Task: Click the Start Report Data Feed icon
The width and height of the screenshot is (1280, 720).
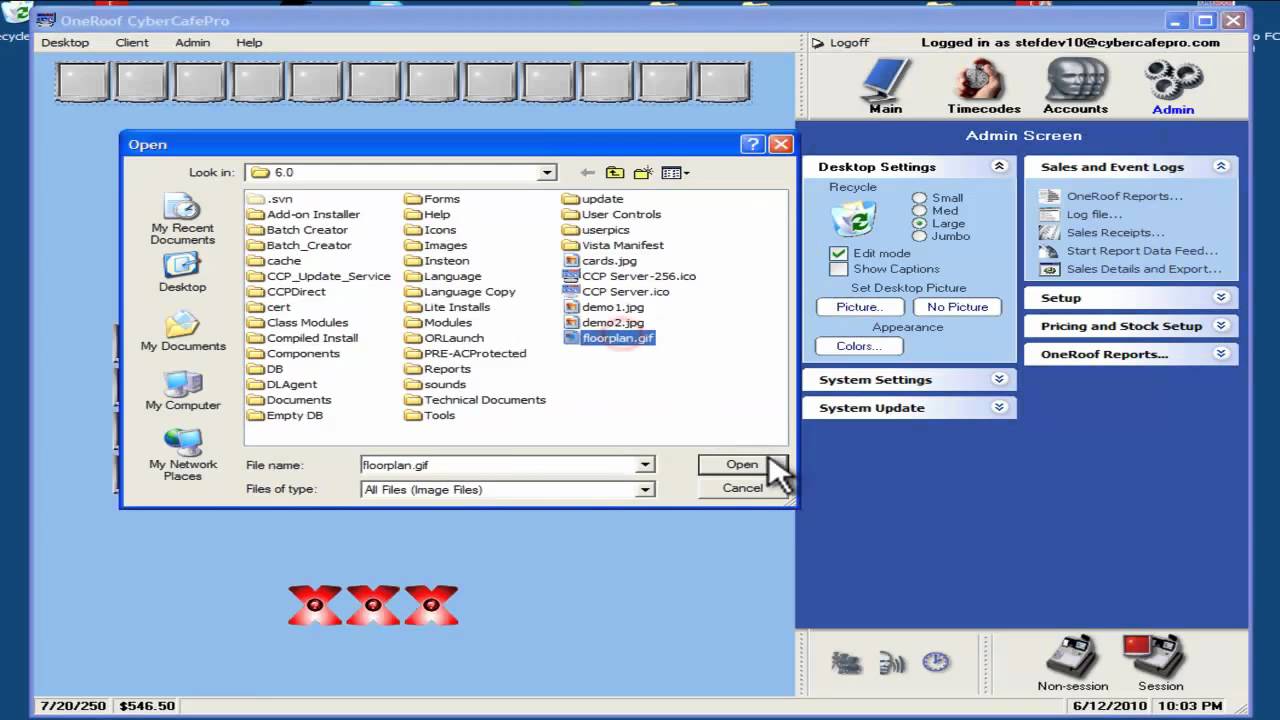Action: coord(1049,251)
